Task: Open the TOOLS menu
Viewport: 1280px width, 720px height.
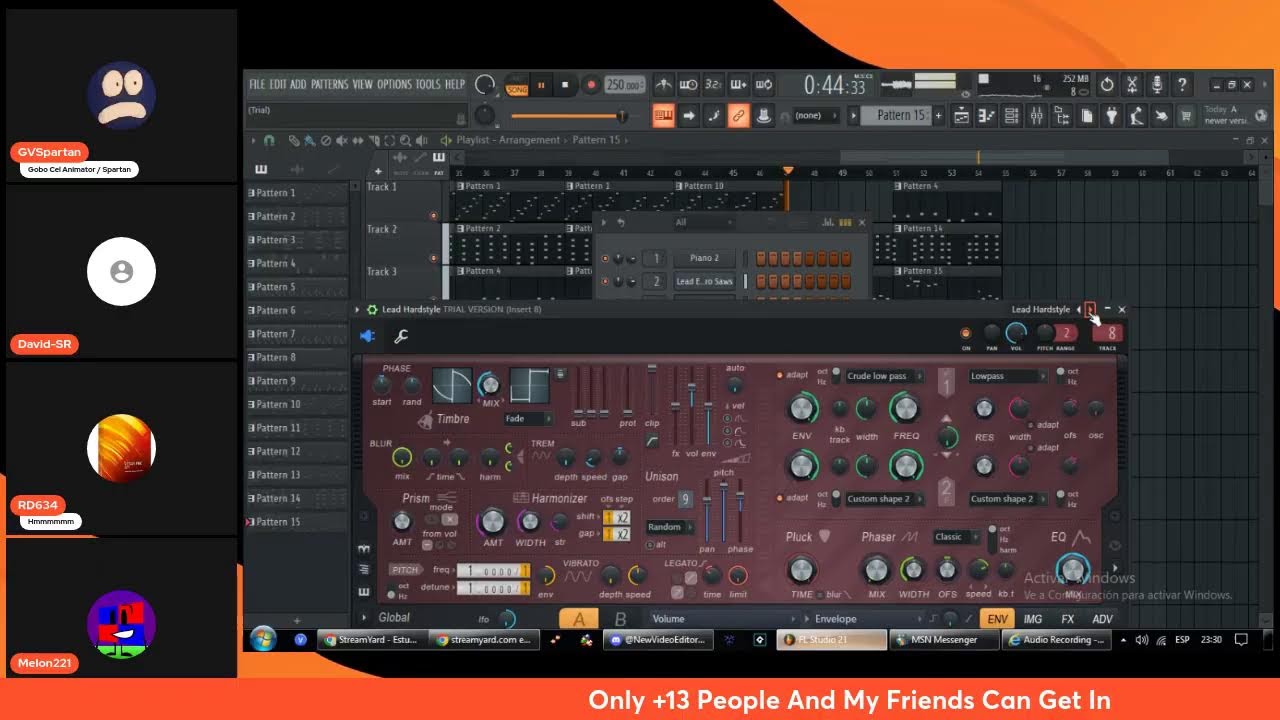Action: pyautogui.click(x=428, y=85)
